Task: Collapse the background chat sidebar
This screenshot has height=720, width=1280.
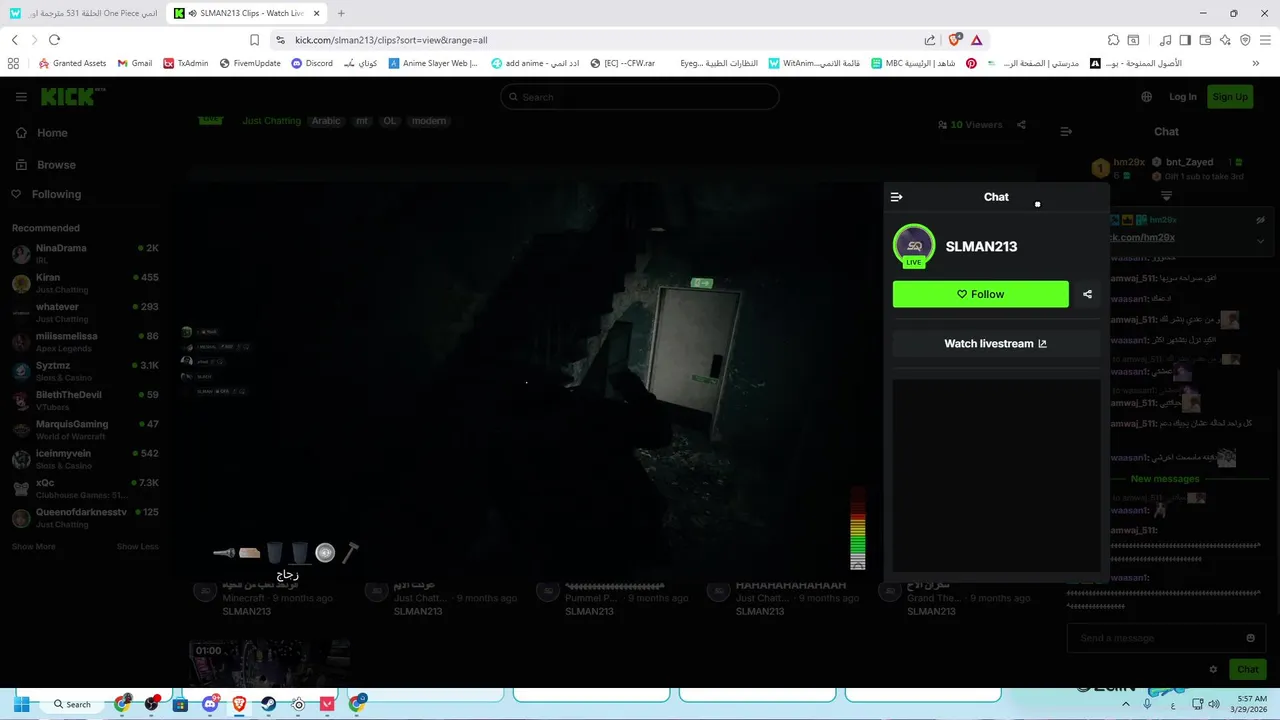Action: pos(1066,131)
